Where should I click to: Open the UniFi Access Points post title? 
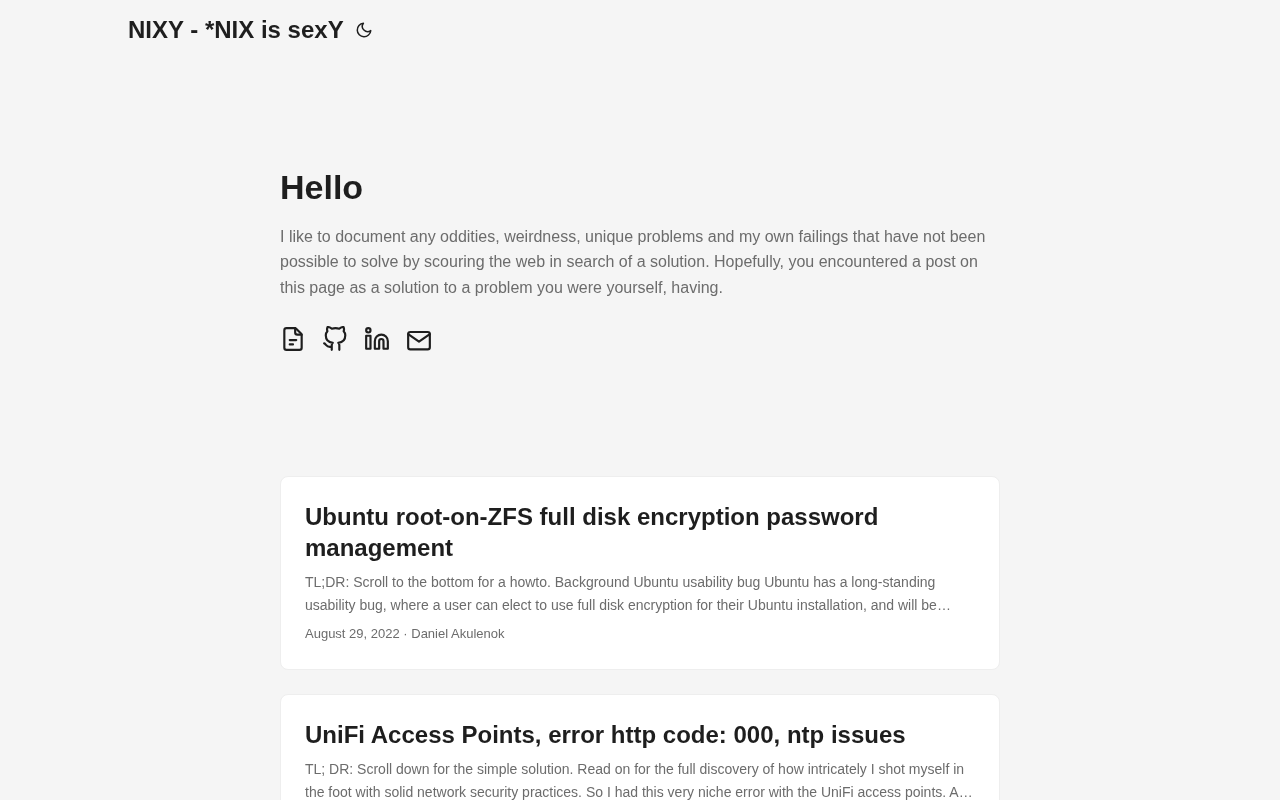tap(604, 735)
